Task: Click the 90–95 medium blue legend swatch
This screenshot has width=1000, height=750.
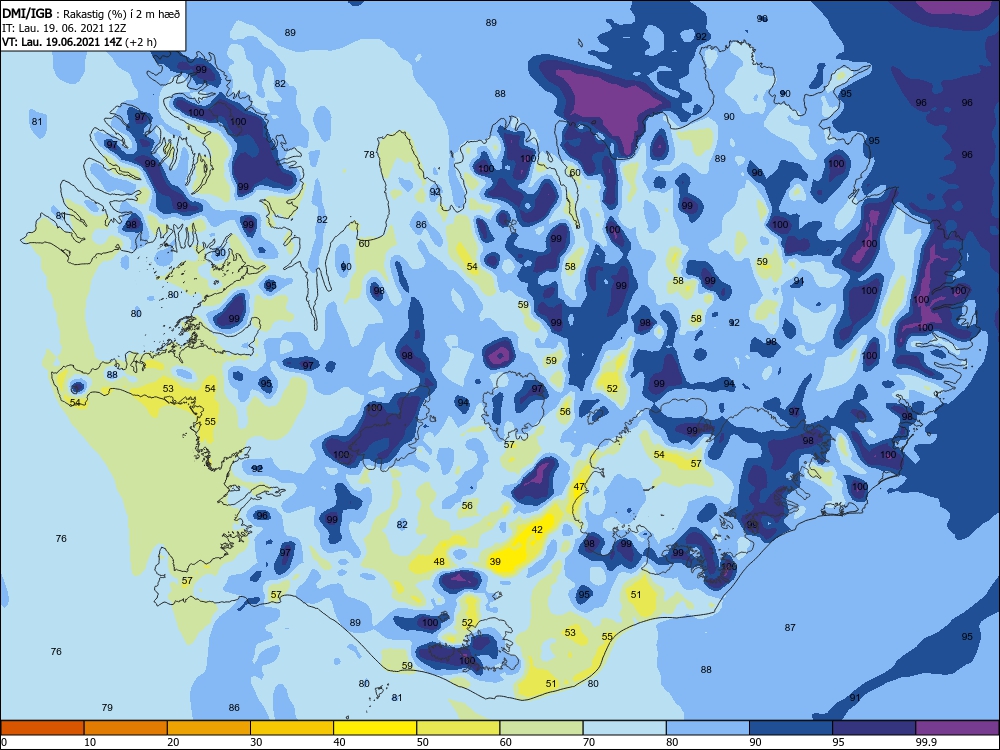Action: coord(791,728)
